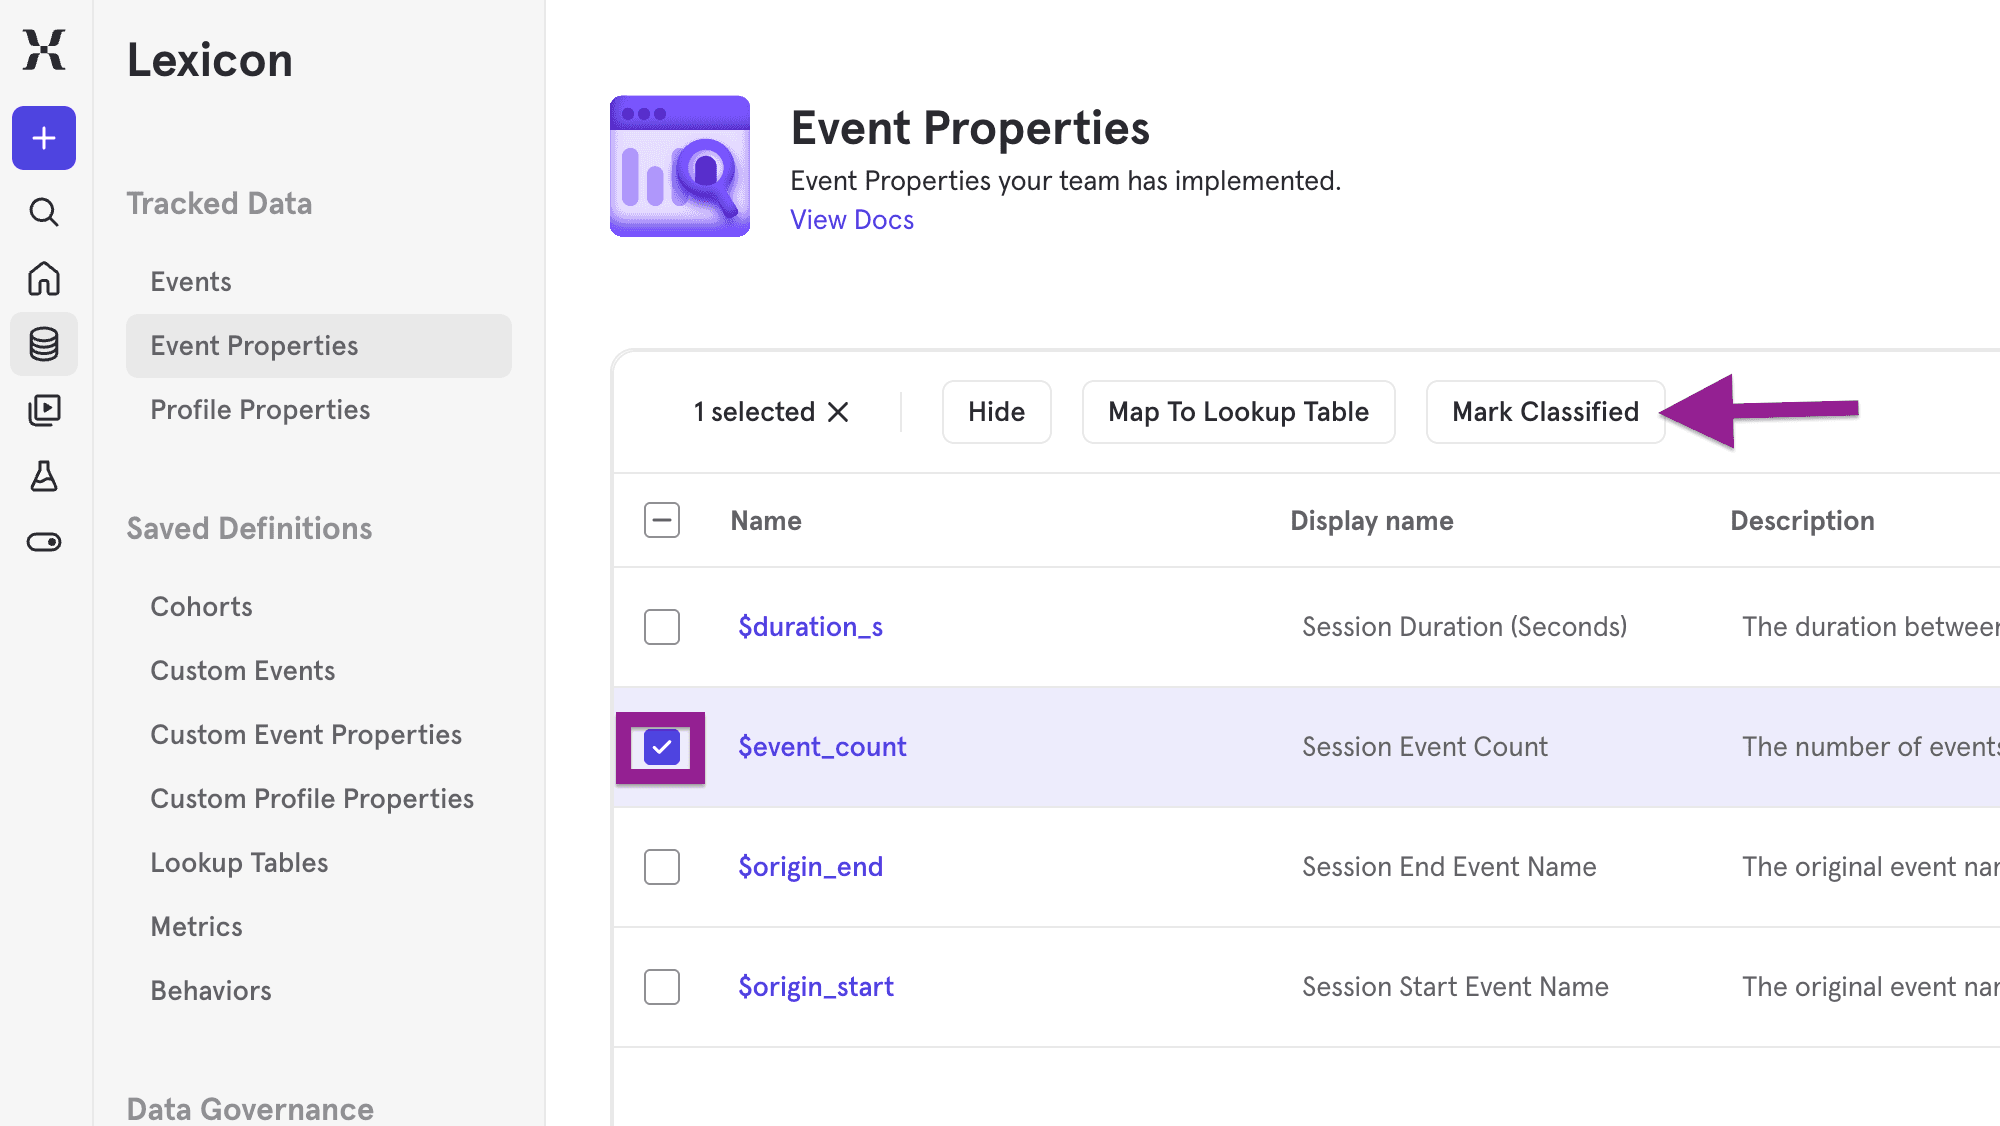Viewport: 2000px width, 1126px height.
Task: Open Events in Tracked Data menu
Action: pyautogui.click(x=191, y=282)
